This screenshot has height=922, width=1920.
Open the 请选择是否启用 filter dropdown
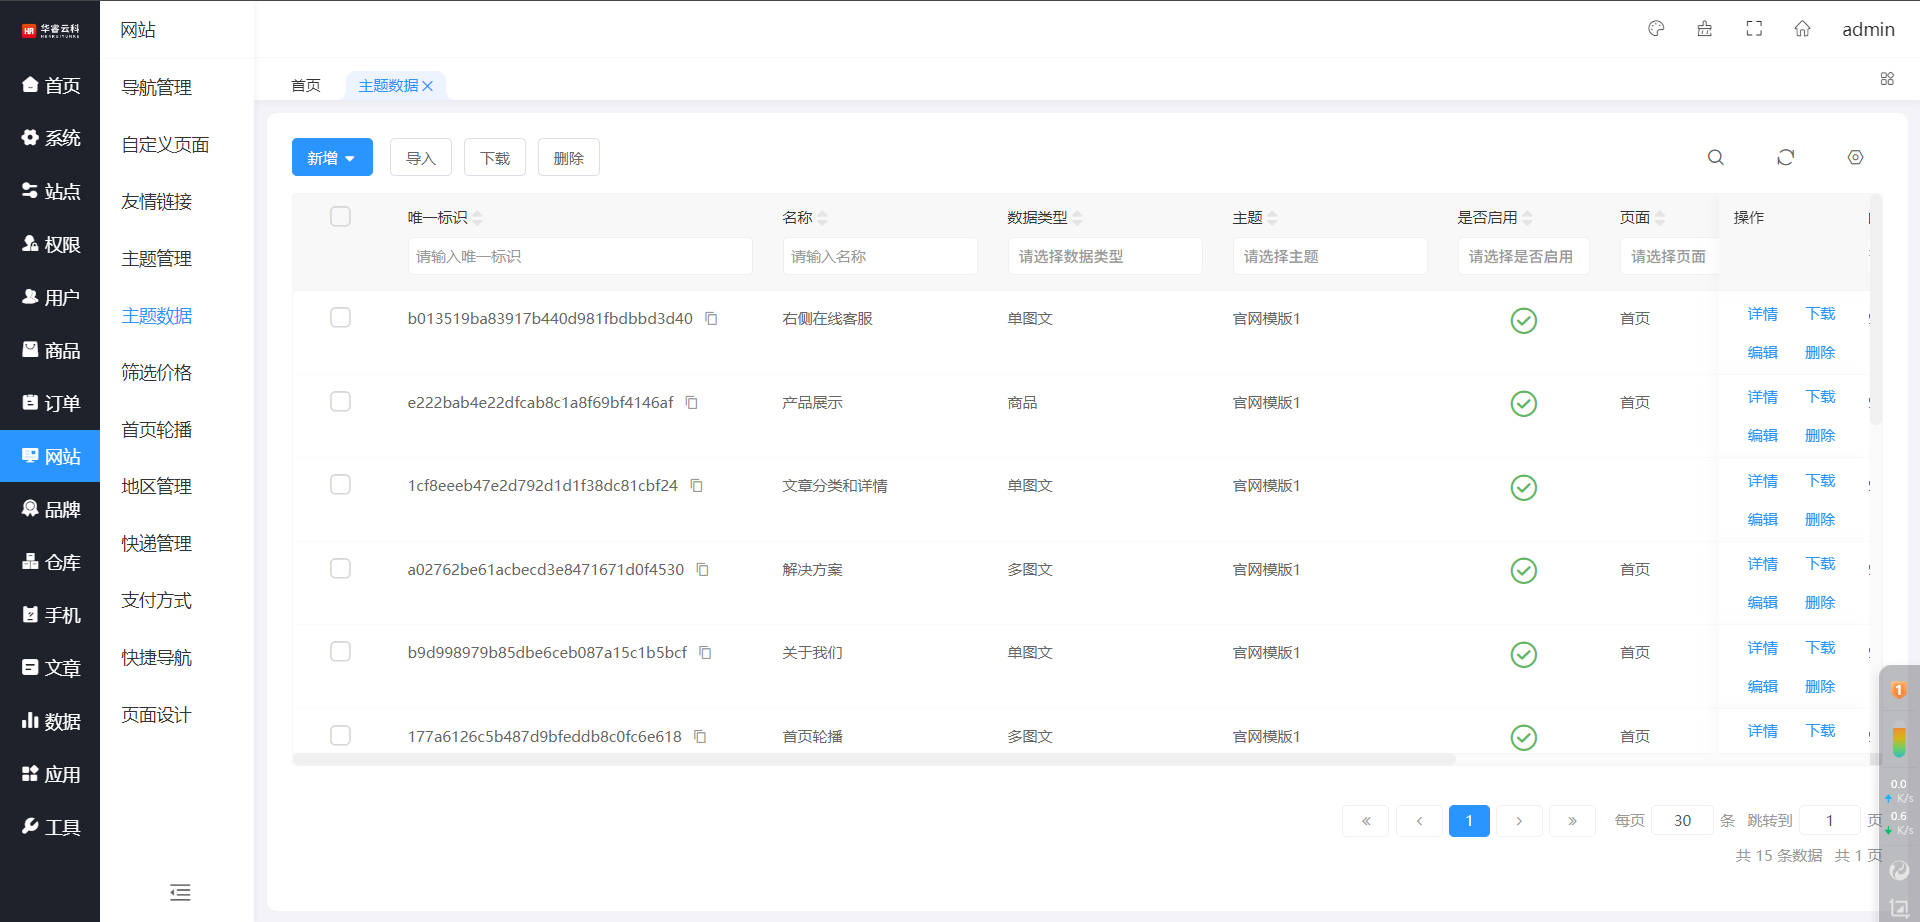pyautogui.click(x=1522, y=257)
